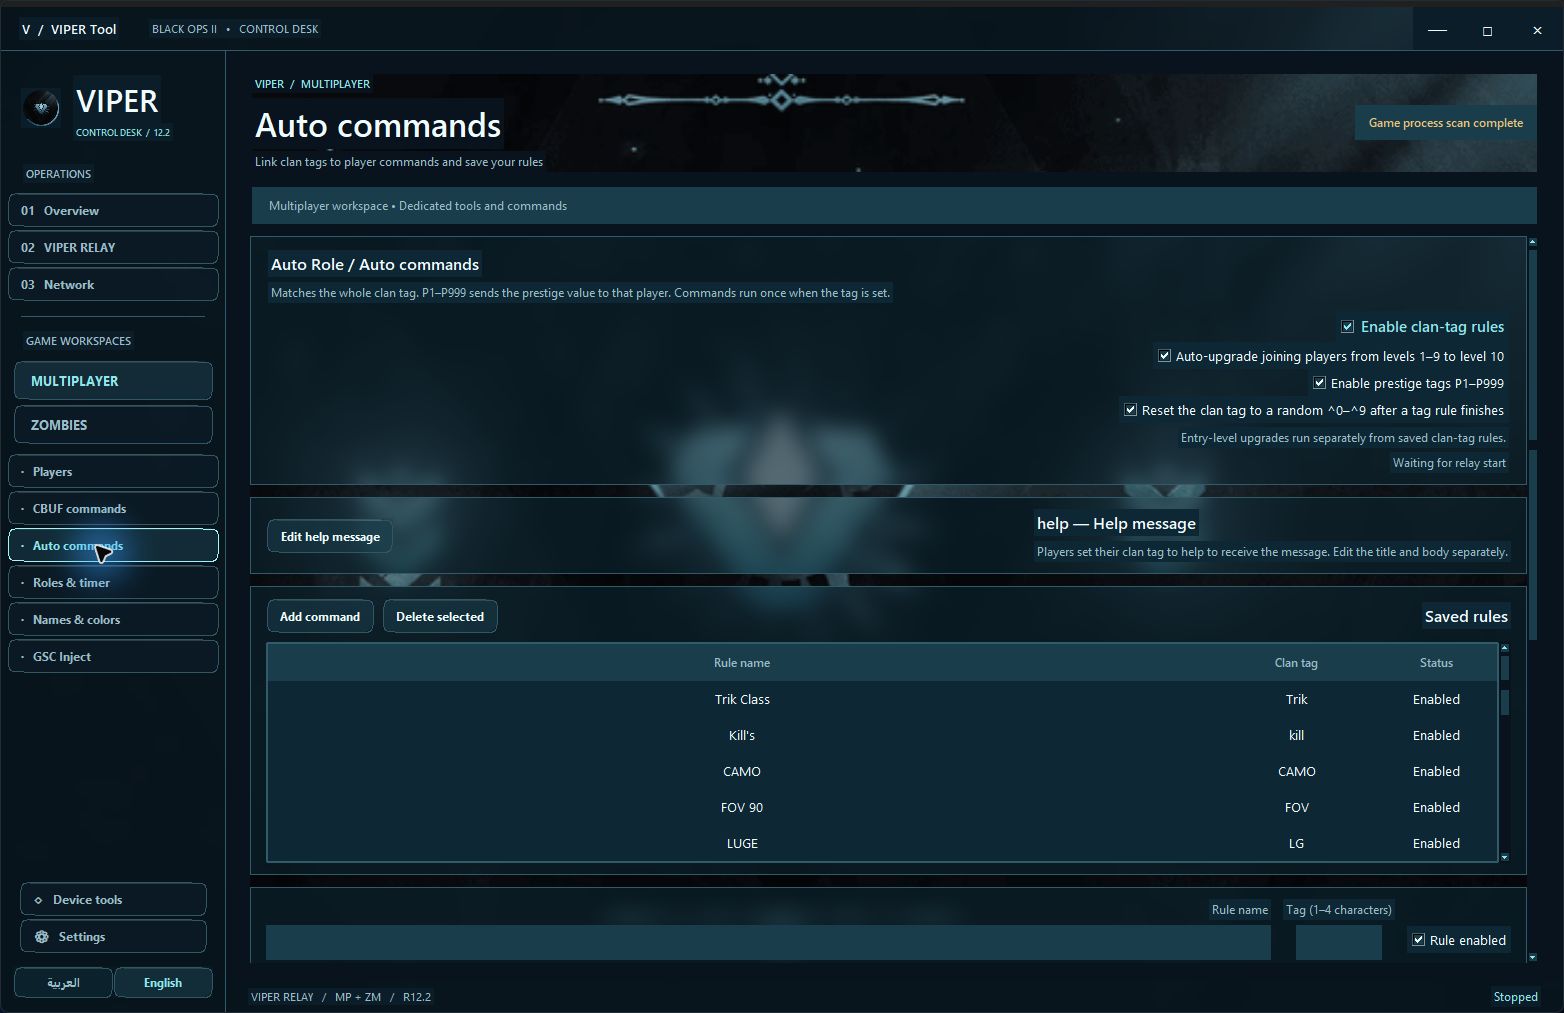Disable prestige tags P1–P999 checkbox
This screenshot has height=1013, width=1564.
pyautogui.click(x=1319, y=383)
